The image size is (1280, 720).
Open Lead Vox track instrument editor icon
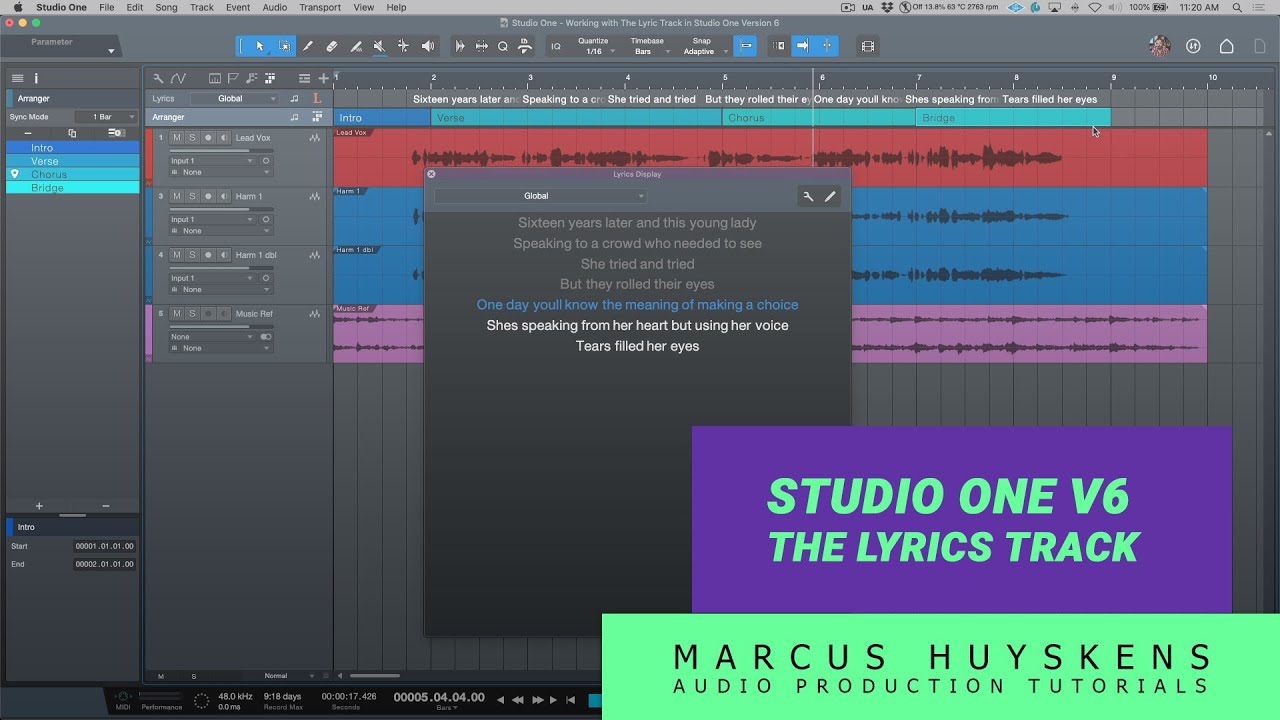[x=315, y=138]
